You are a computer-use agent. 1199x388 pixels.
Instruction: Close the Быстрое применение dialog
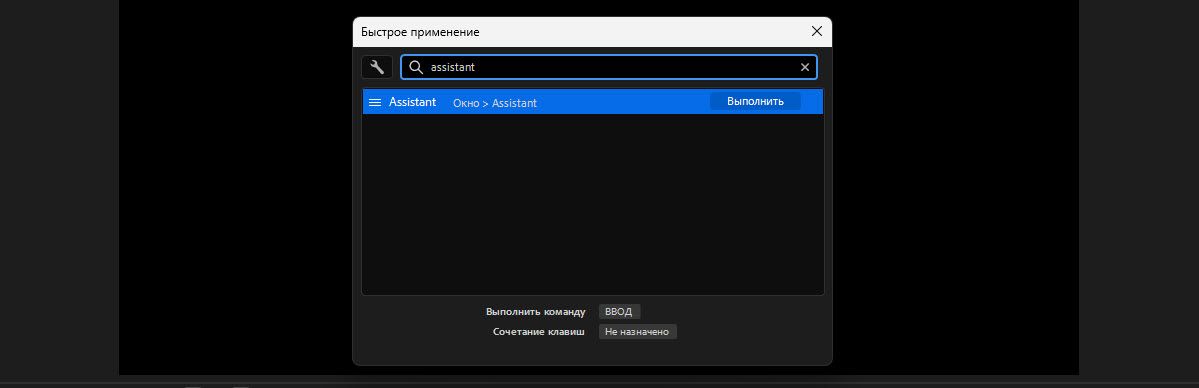pos(817,31)
